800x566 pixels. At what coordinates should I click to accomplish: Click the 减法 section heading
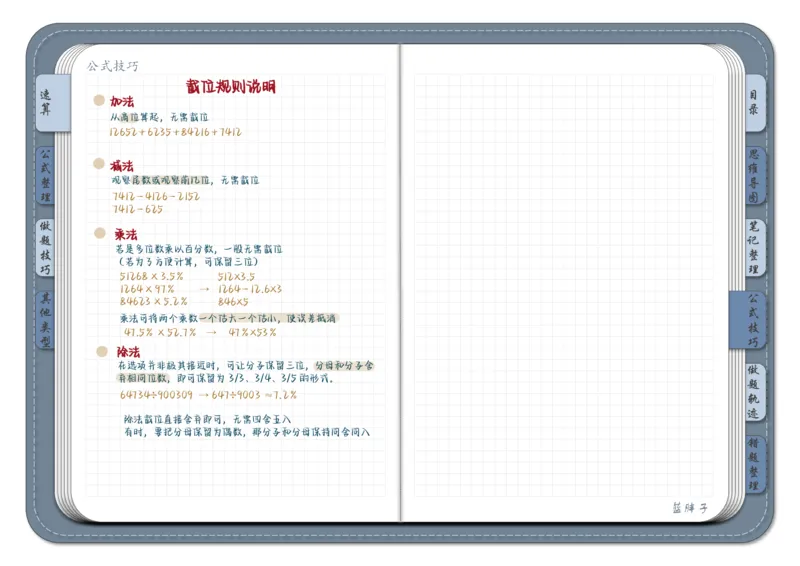pos(122,166)
